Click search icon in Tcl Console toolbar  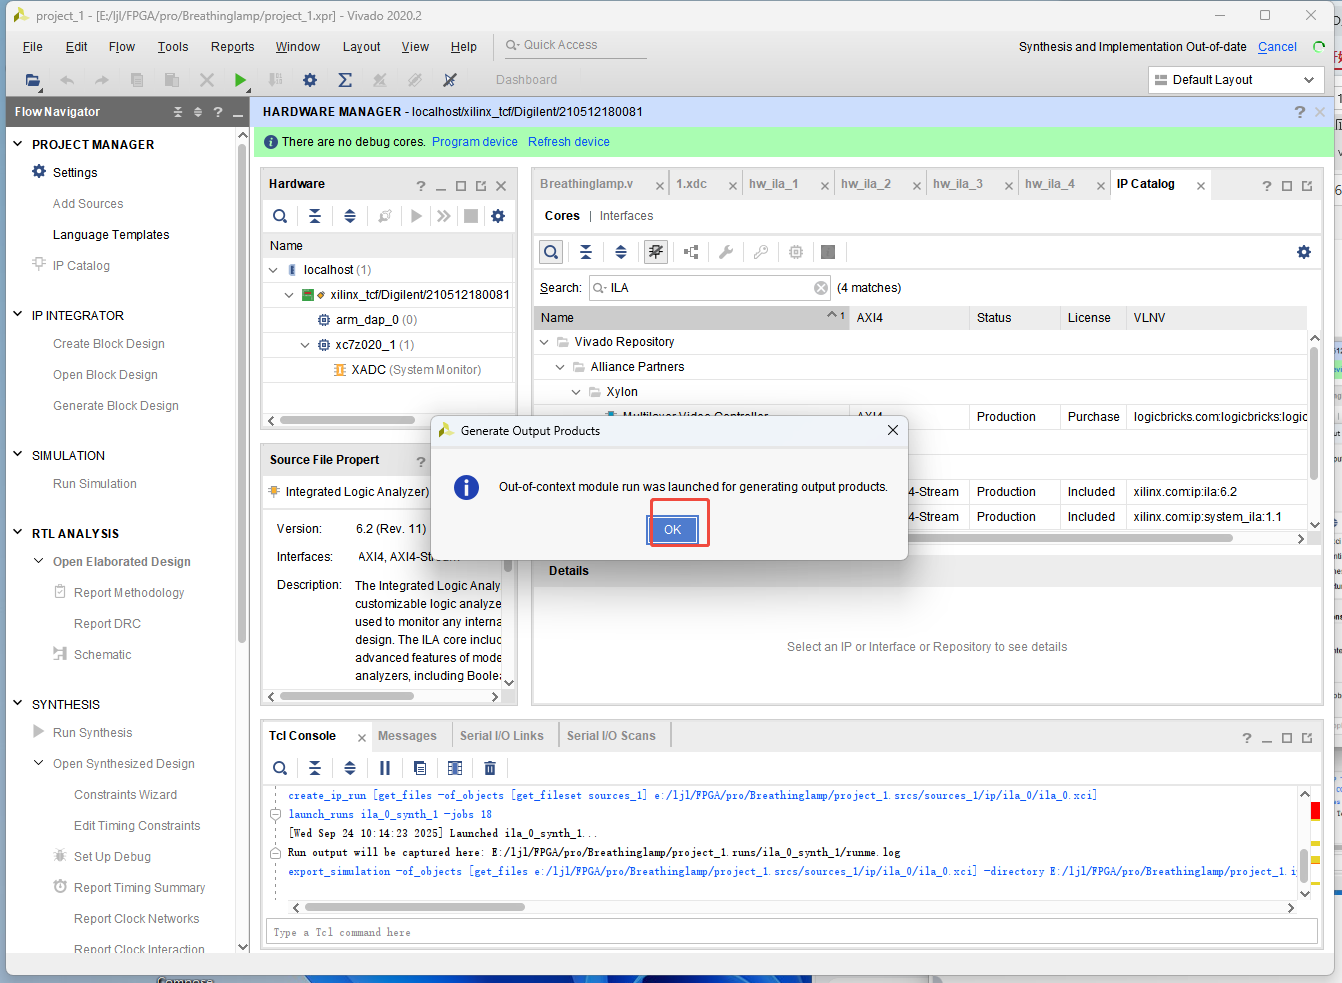point(280,768)
